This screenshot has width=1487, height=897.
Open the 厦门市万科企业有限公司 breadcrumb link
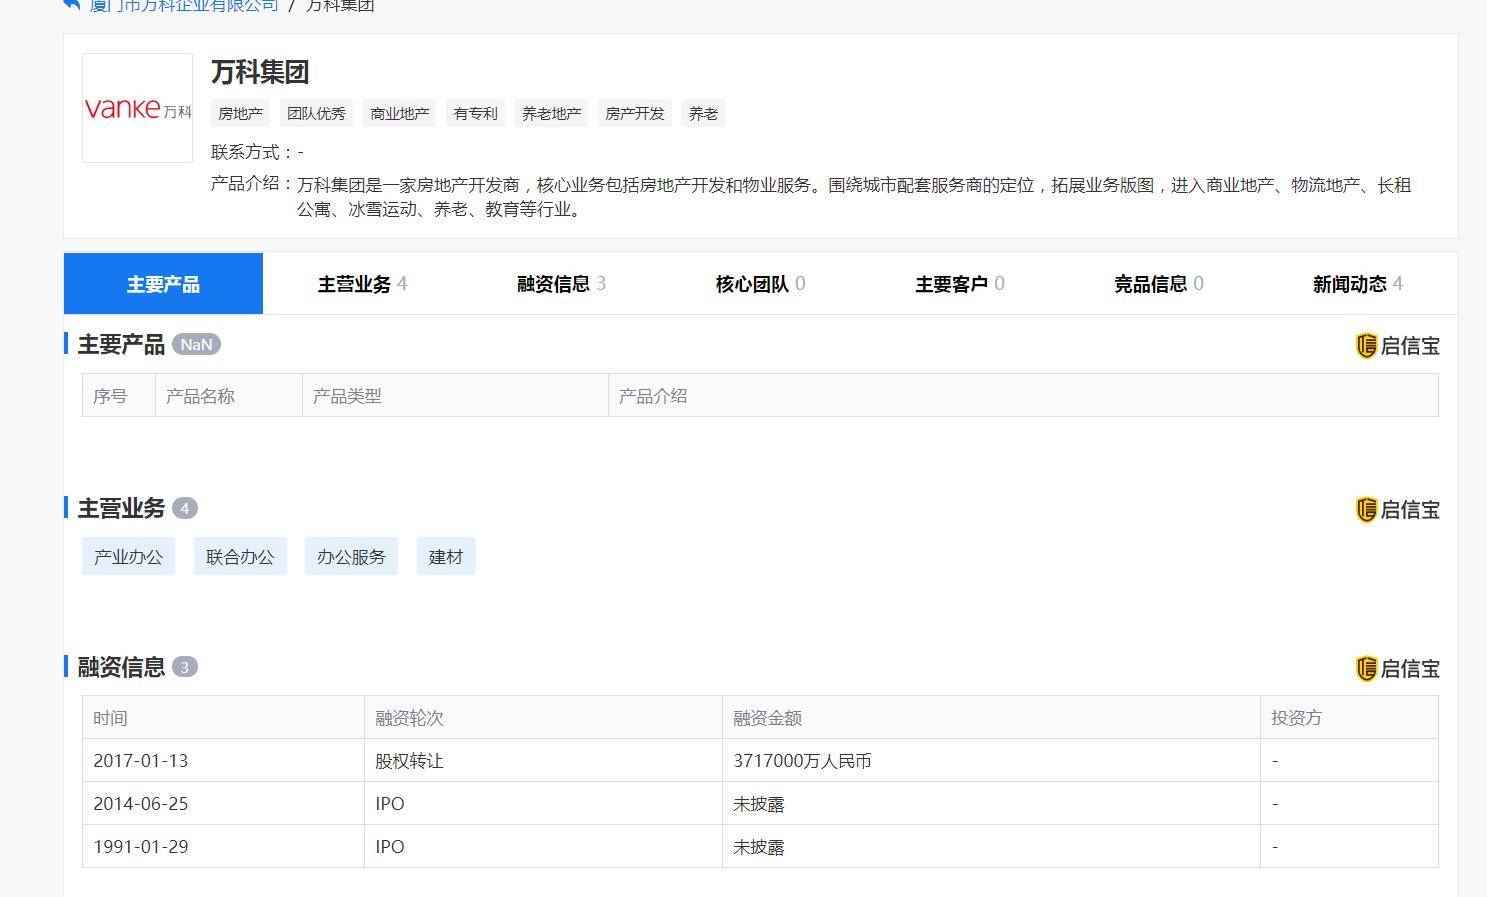tap(184, 5)
